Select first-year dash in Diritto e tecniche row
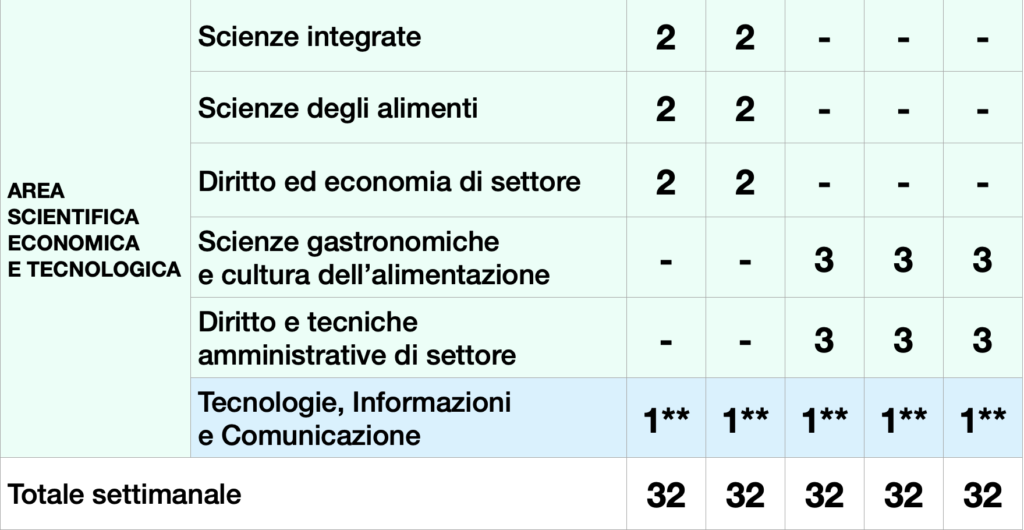The height and width of the screenshot is (530, 1024). [x=665, y=341]
